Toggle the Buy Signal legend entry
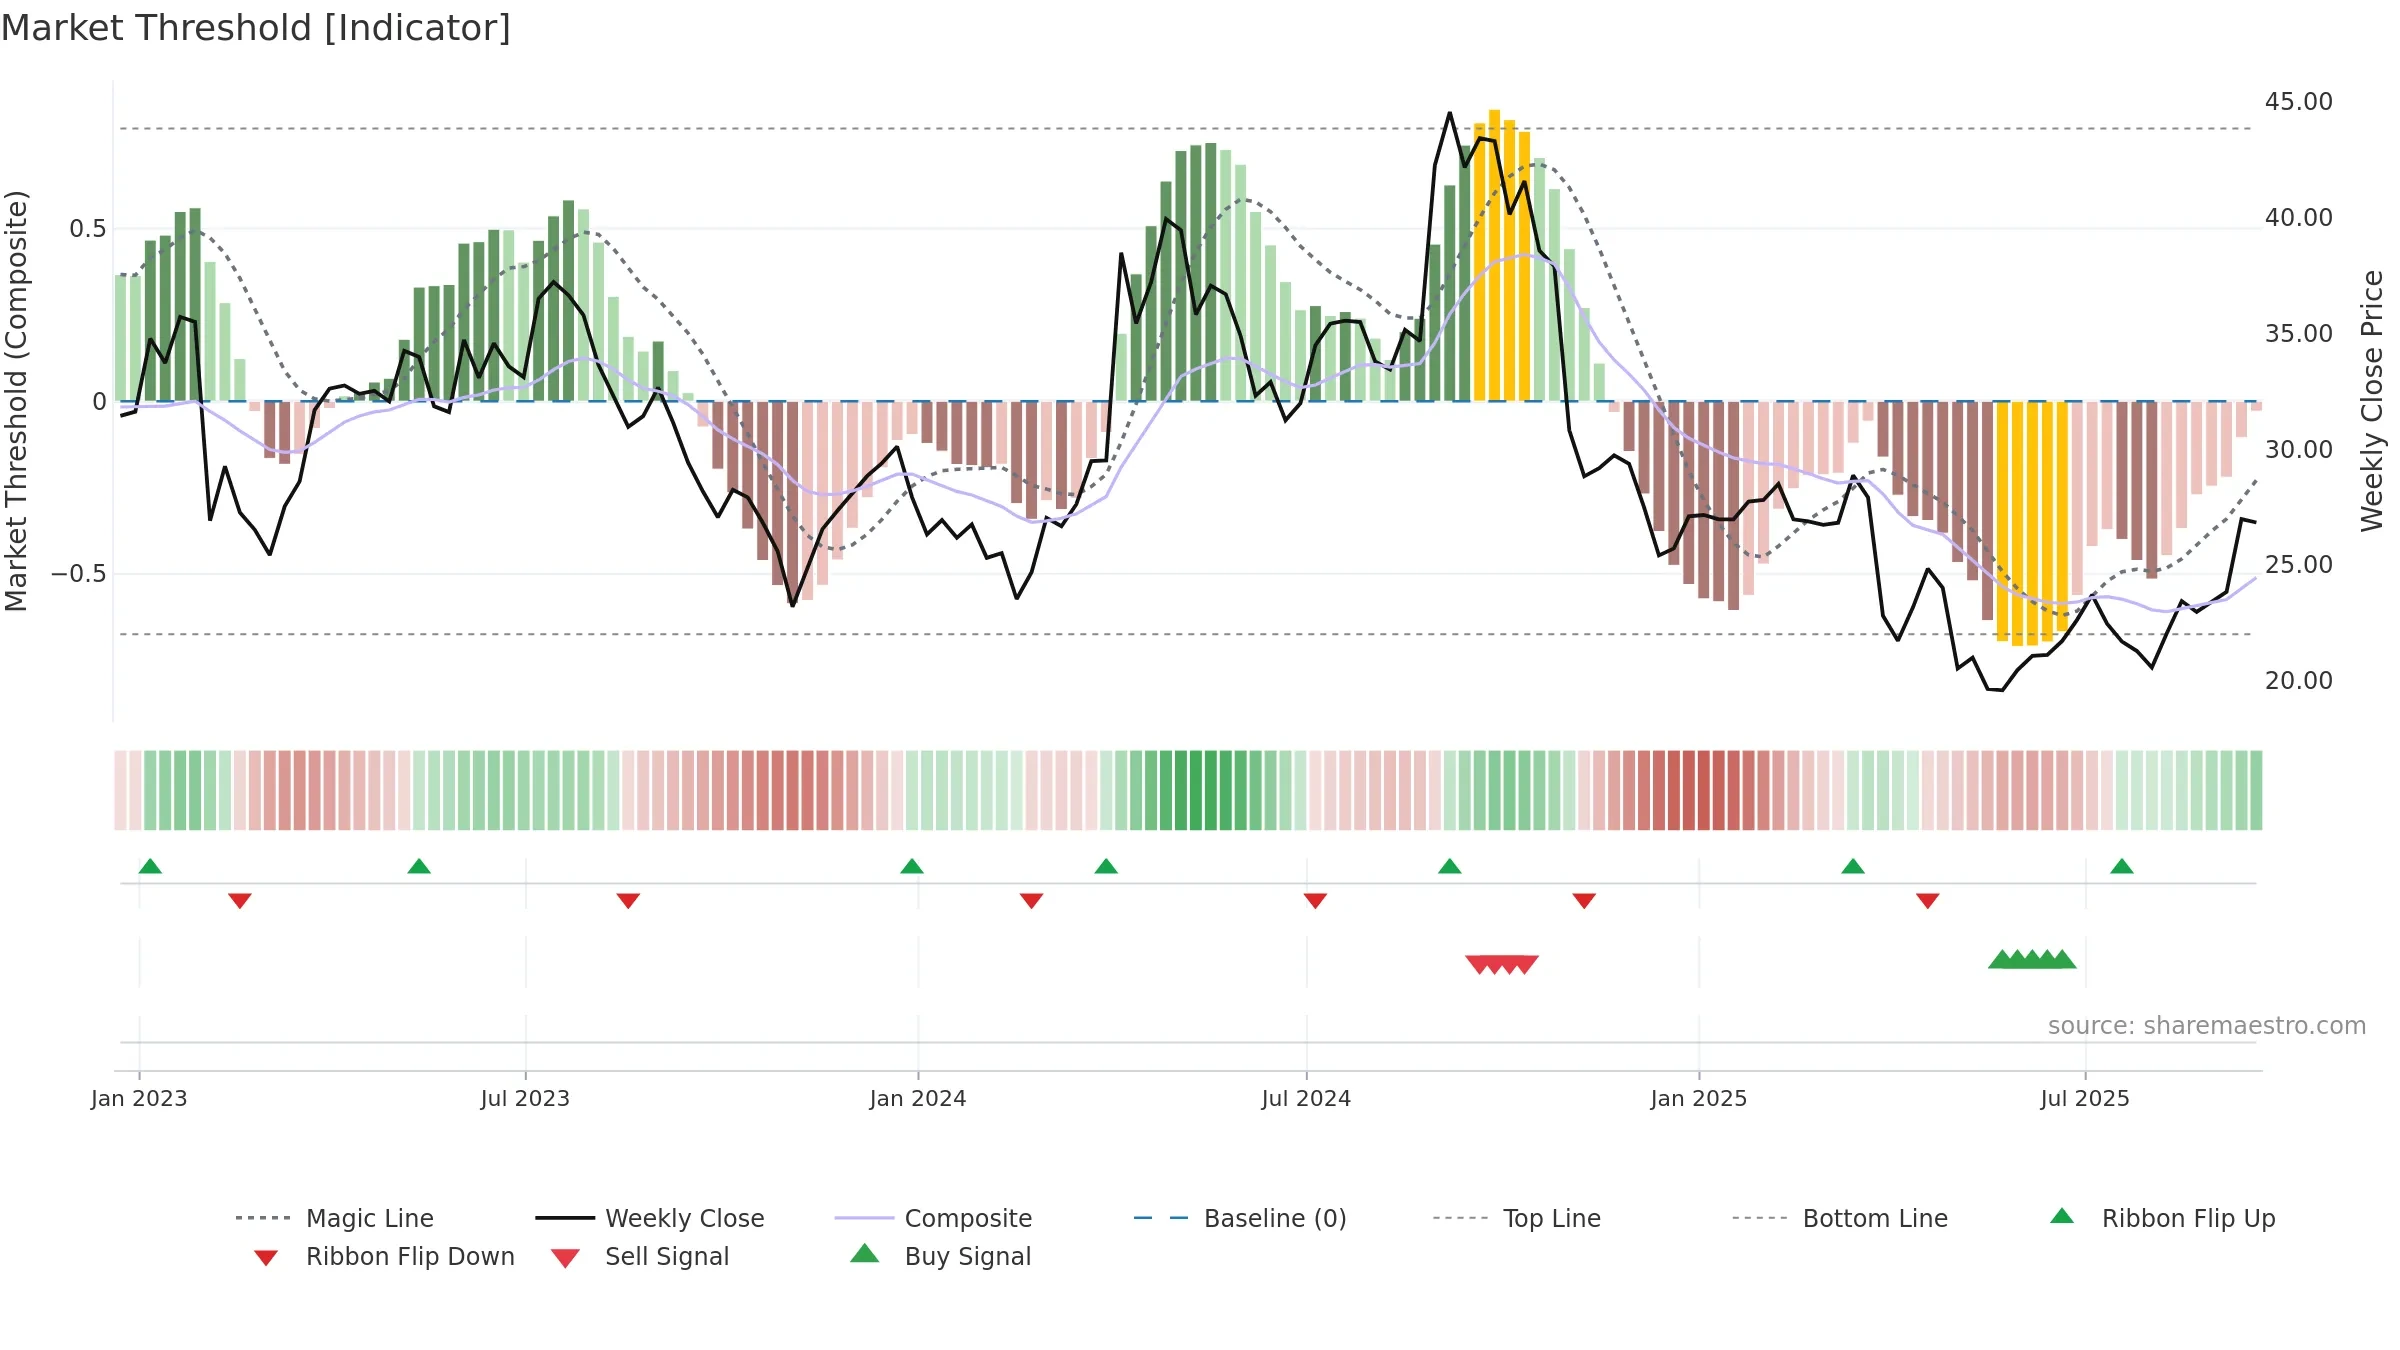 940,1256
